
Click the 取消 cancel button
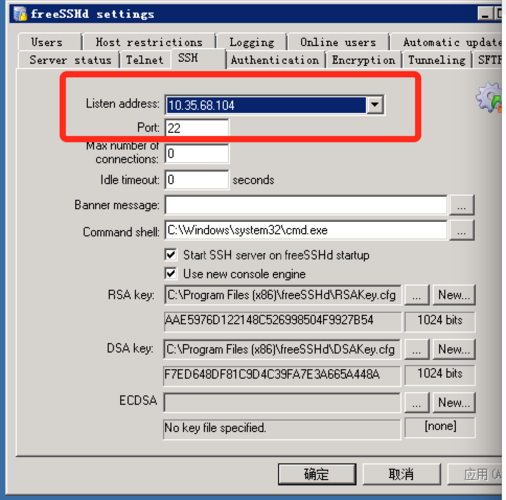click(x=401, y=474)
